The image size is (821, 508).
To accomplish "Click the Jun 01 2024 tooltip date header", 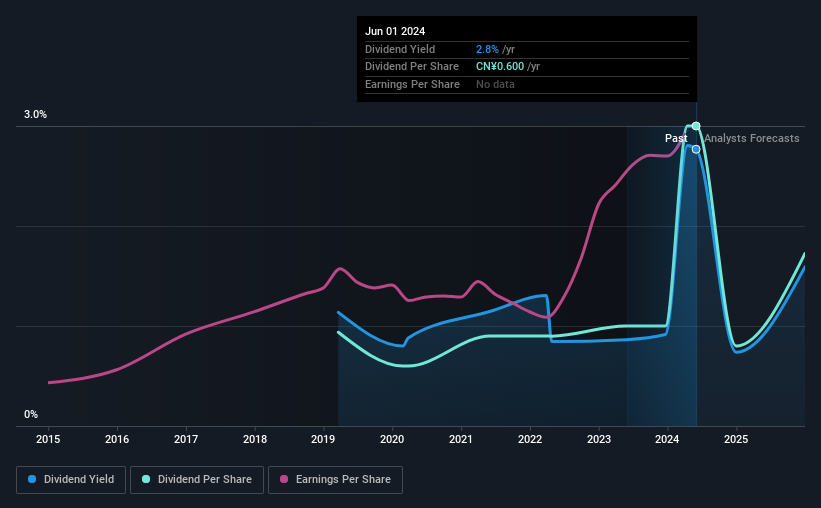I will 395,31.
